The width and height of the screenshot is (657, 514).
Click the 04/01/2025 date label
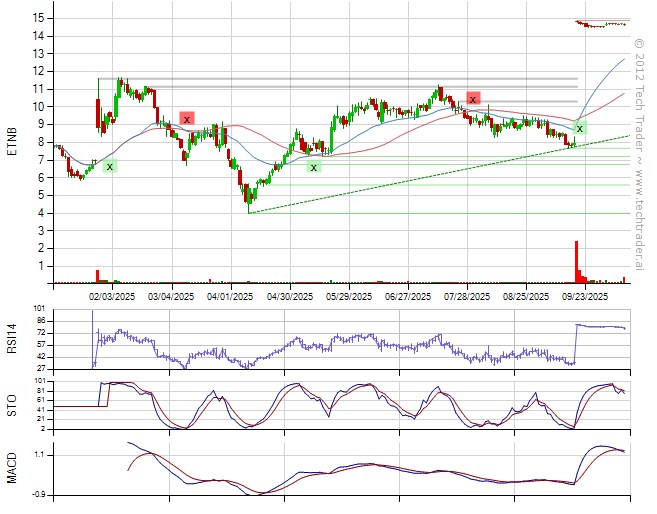[x=229, y=296]
